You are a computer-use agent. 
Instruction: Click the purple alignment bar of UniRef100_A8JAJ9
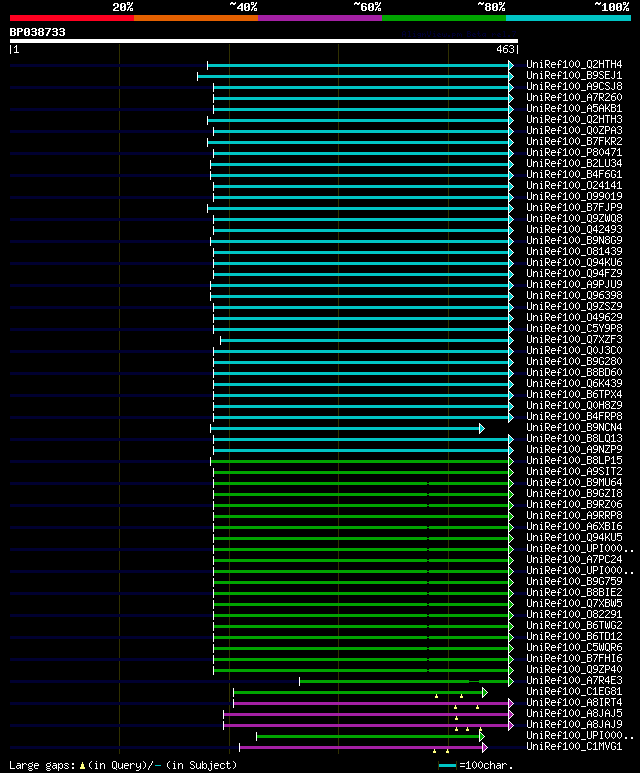pos(366,726)
